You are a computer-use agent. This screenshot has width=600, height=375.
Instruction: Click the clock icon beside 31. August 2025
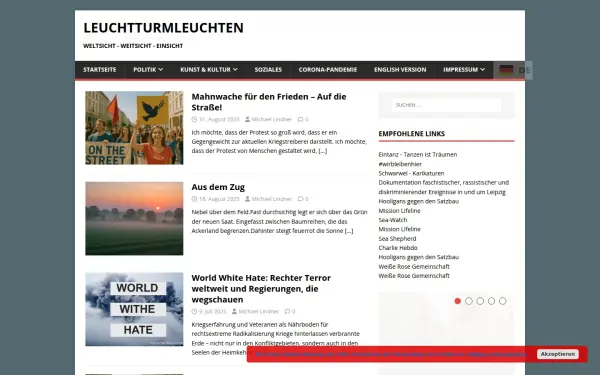[x=194, y=119]
